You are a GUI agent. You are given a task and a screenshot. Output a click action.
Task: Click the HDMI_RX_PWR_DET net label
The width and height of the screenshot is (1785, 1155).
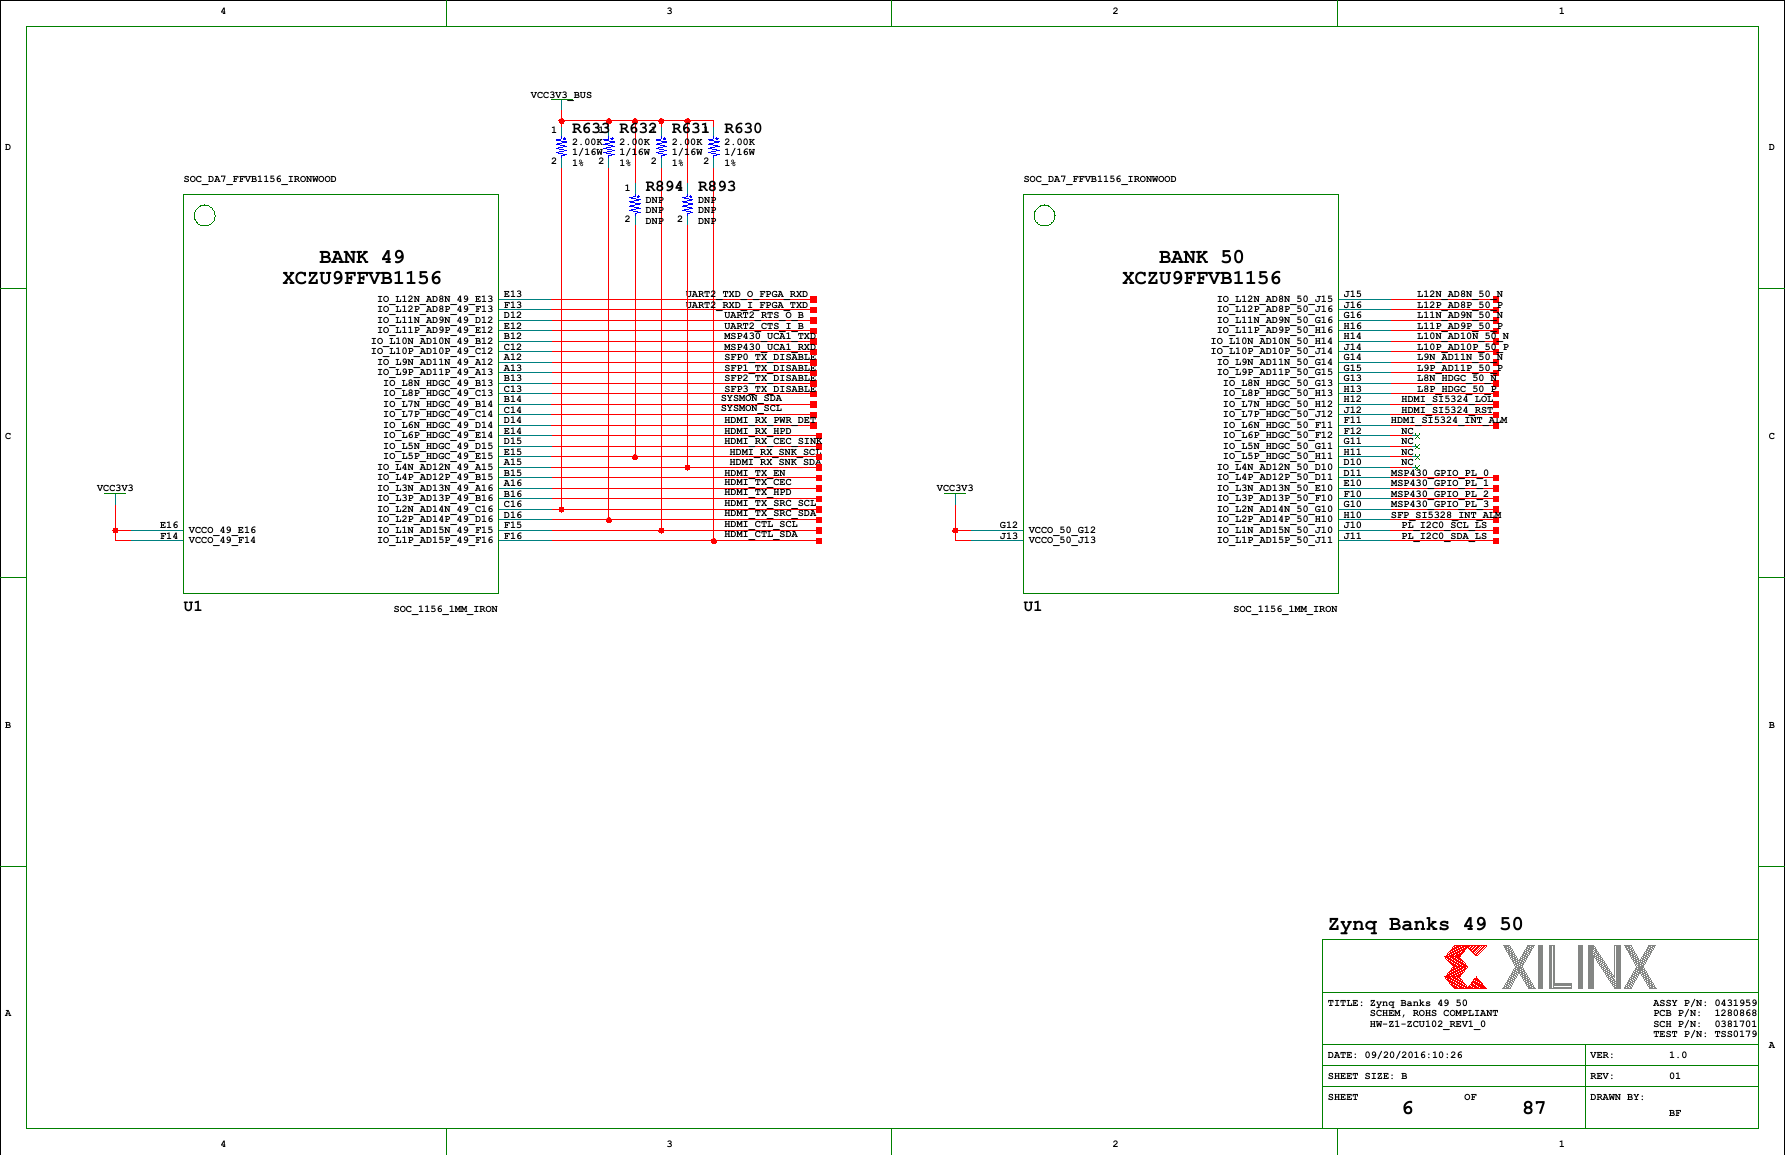pos(768,420)
